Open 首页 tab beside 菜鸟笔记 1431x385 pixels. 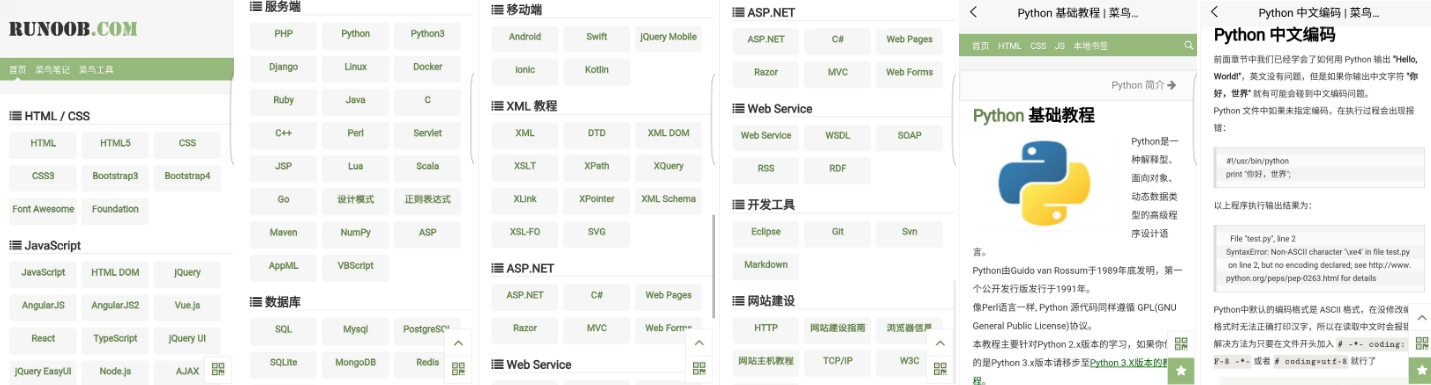[17, 70]
